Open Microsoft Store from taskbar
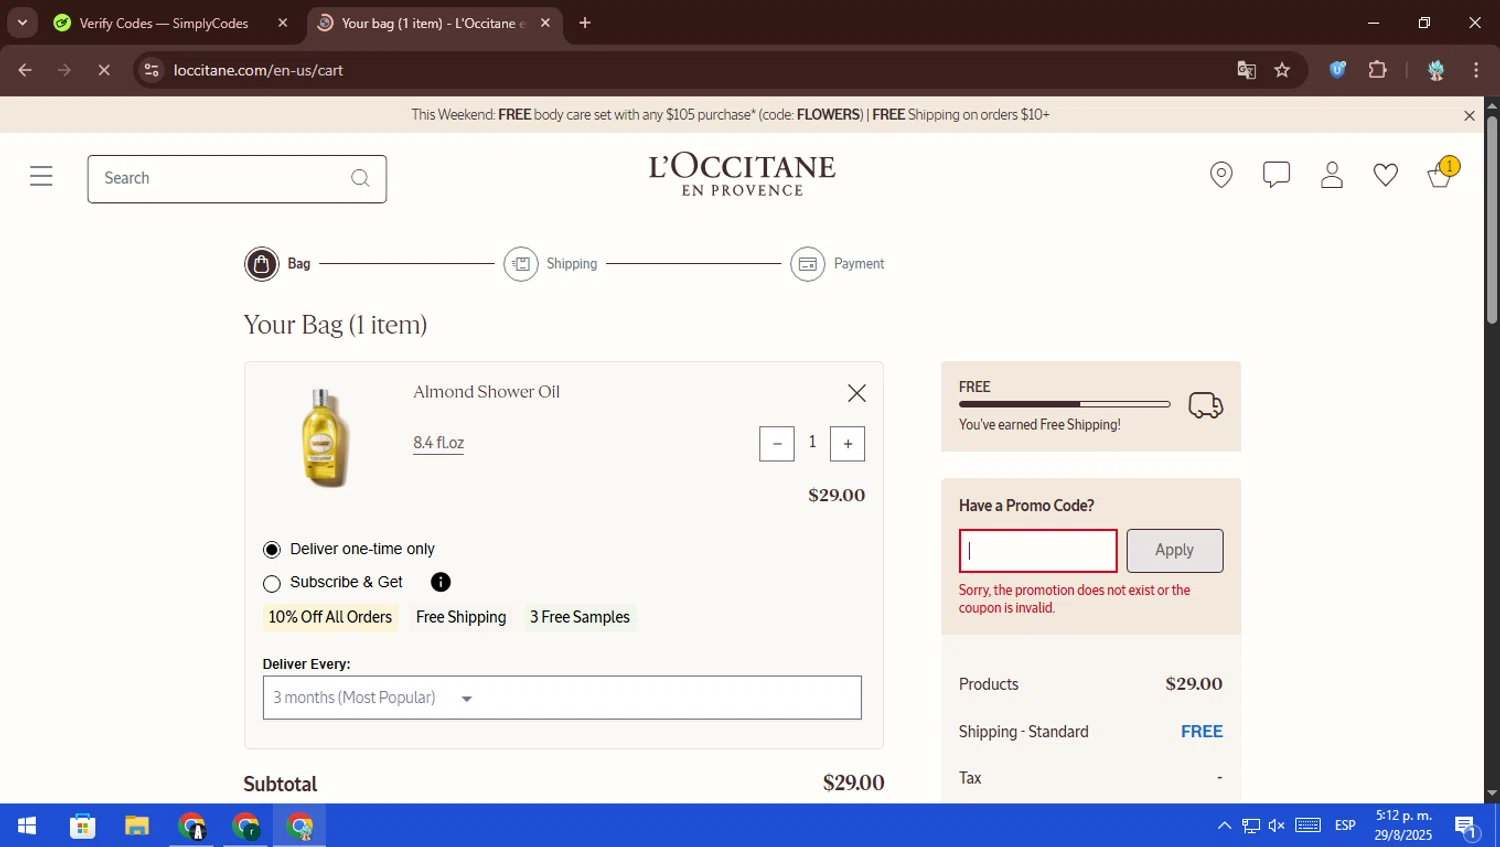Image resolution: width=1500 pixels, height=847 pixels. tap(82, 826)
